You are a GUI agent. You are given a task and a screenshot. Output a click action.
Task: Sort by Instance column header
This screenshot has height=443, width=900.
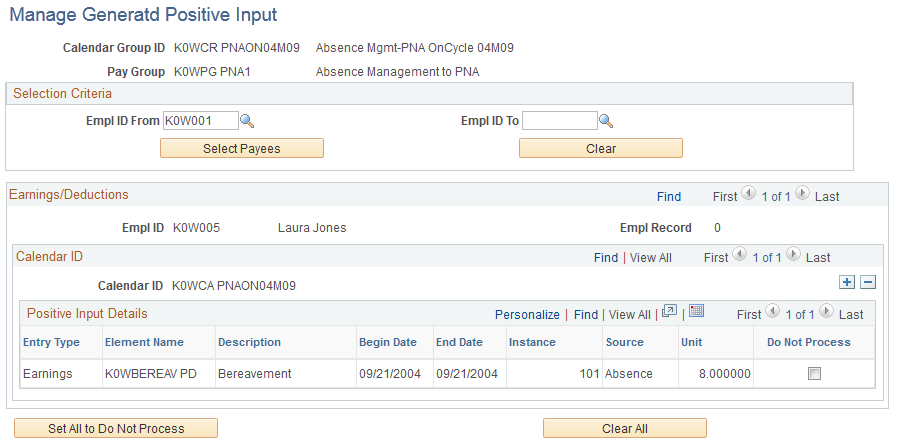532,342
